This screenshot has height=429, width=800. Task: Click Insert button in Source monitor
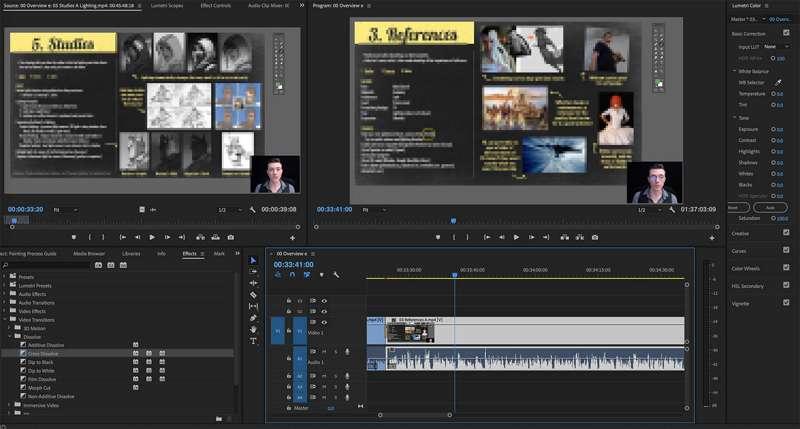click(x=201, y=237)
